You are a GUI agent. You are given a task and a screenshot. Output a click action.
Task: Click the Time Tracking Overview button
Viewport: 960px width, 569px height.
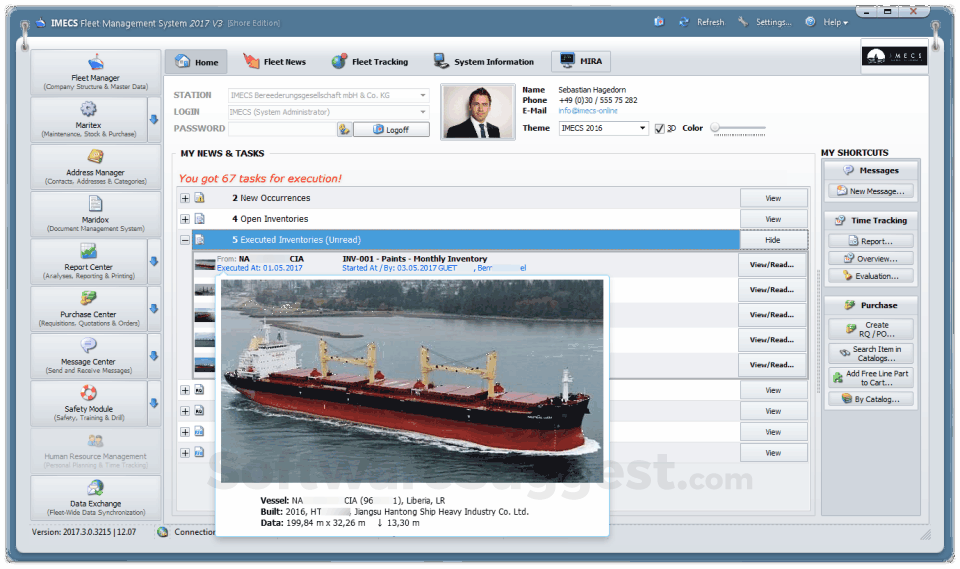click(871, 258)
